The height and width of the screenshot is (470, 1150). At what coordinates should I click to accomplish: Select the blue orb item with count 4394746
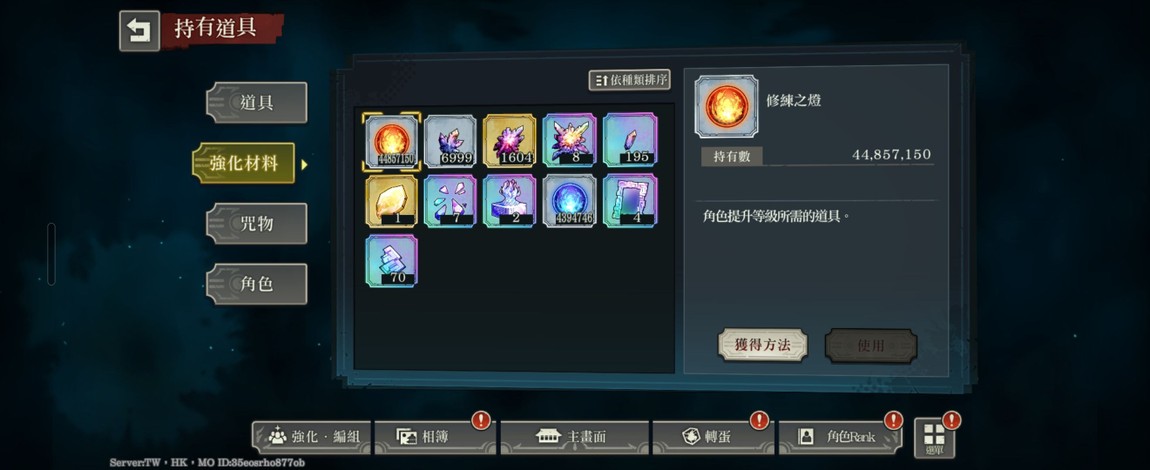[570, 201]
